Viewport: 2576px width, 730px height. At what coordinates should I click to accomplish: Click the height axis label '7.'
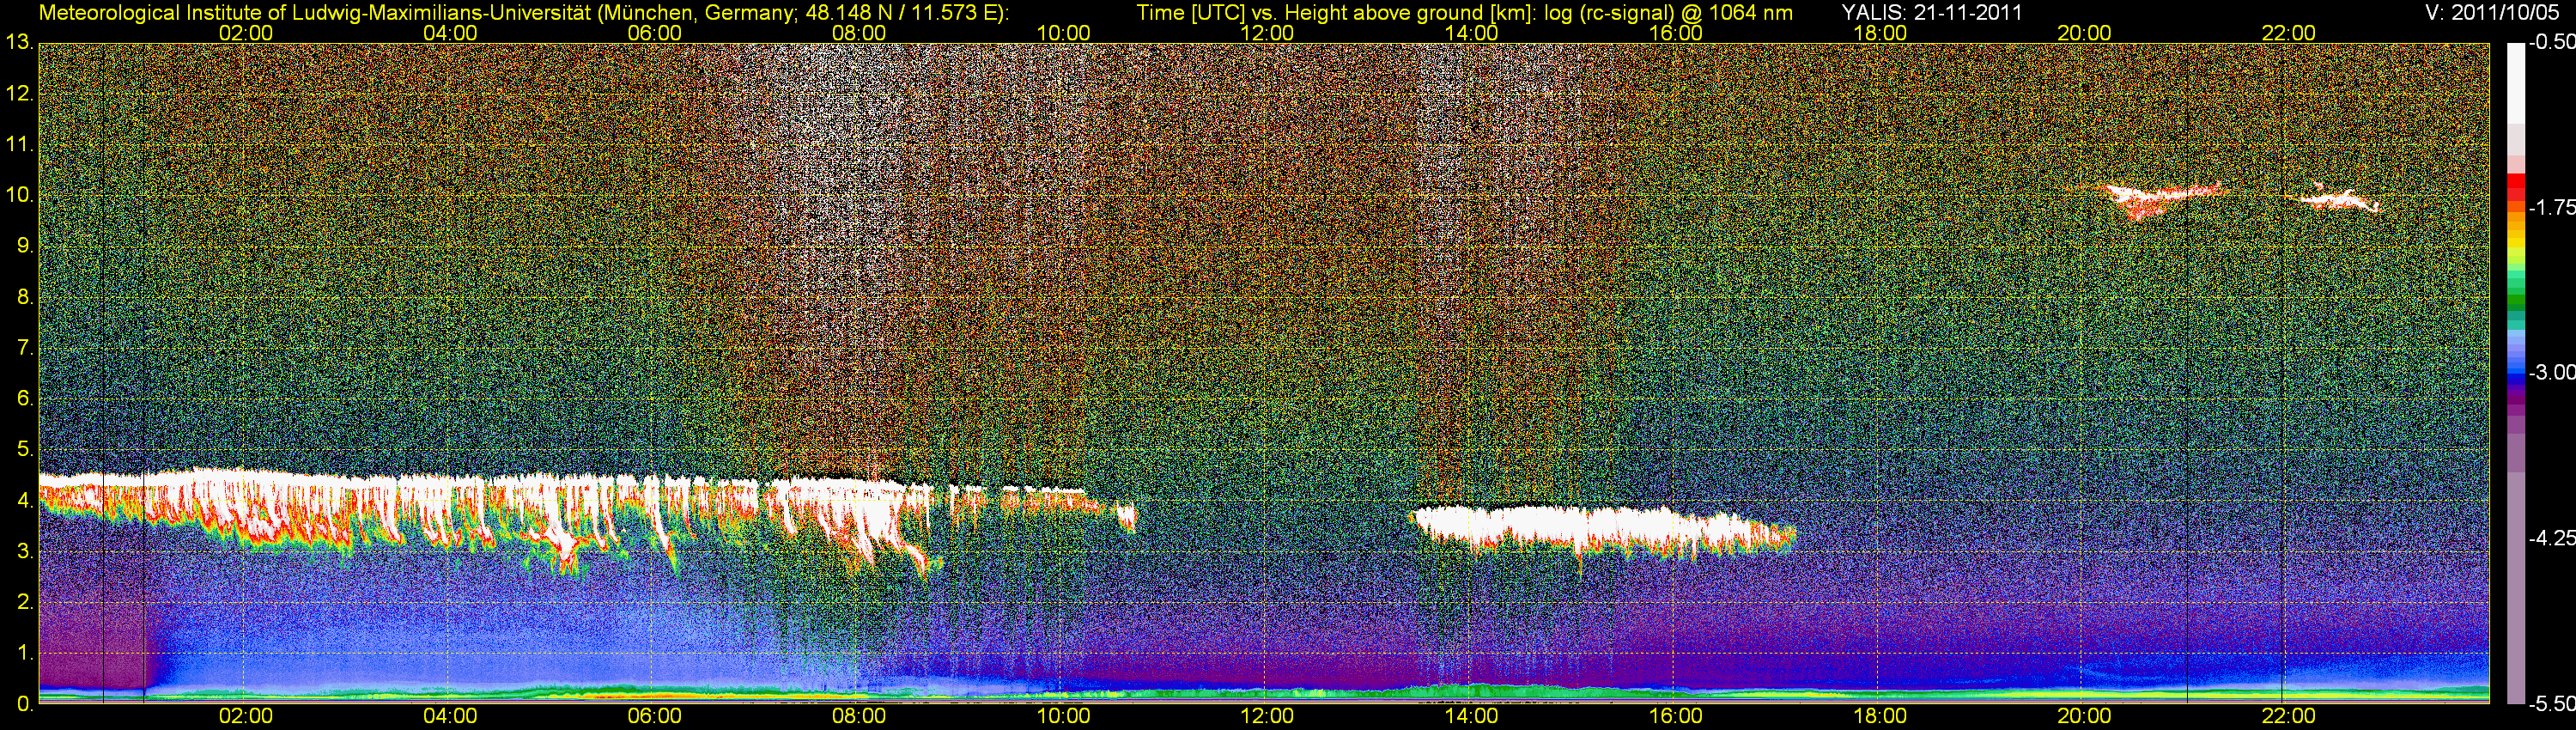click(x=25, y=348)
